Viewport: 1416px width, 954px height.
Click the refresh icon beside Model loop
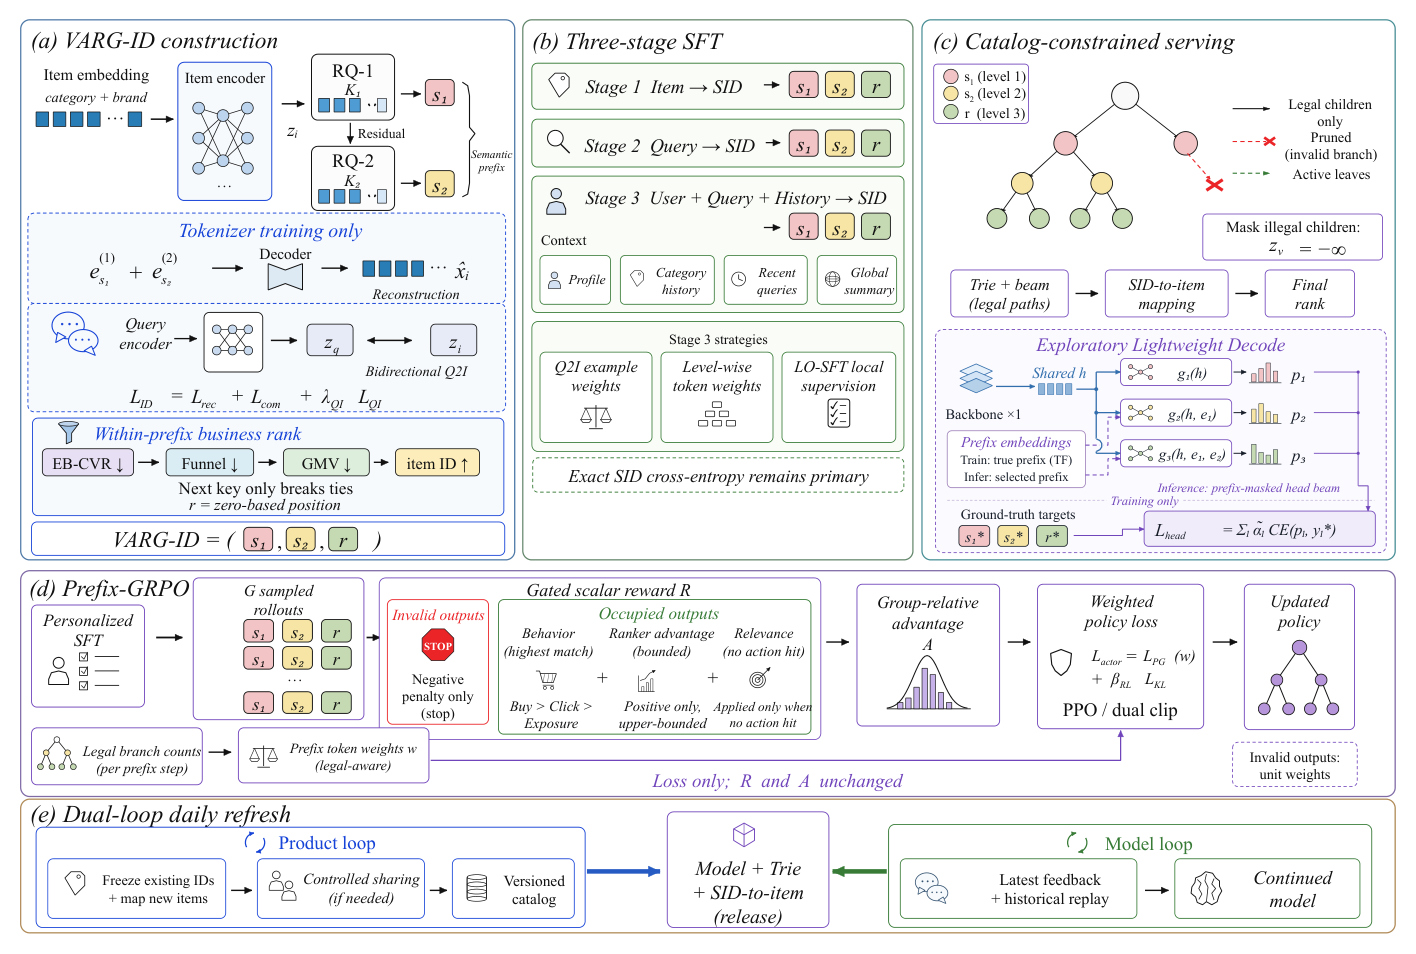[1077, 842]
